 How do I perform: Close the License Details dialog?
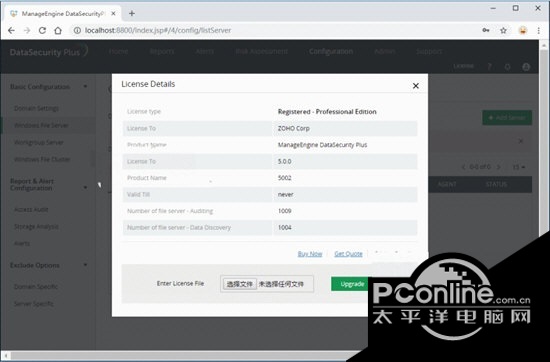click(416, 86)
